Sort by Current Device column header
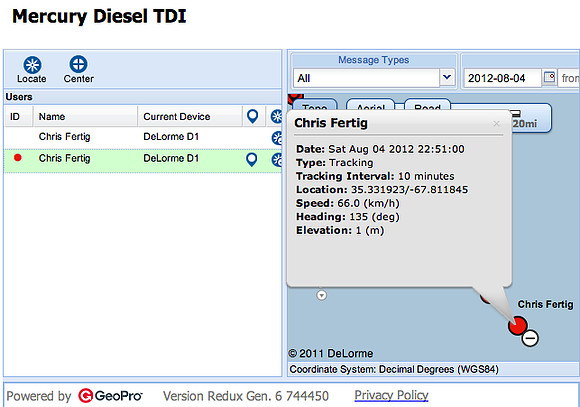The image size is (580, 407). point(190,117)
